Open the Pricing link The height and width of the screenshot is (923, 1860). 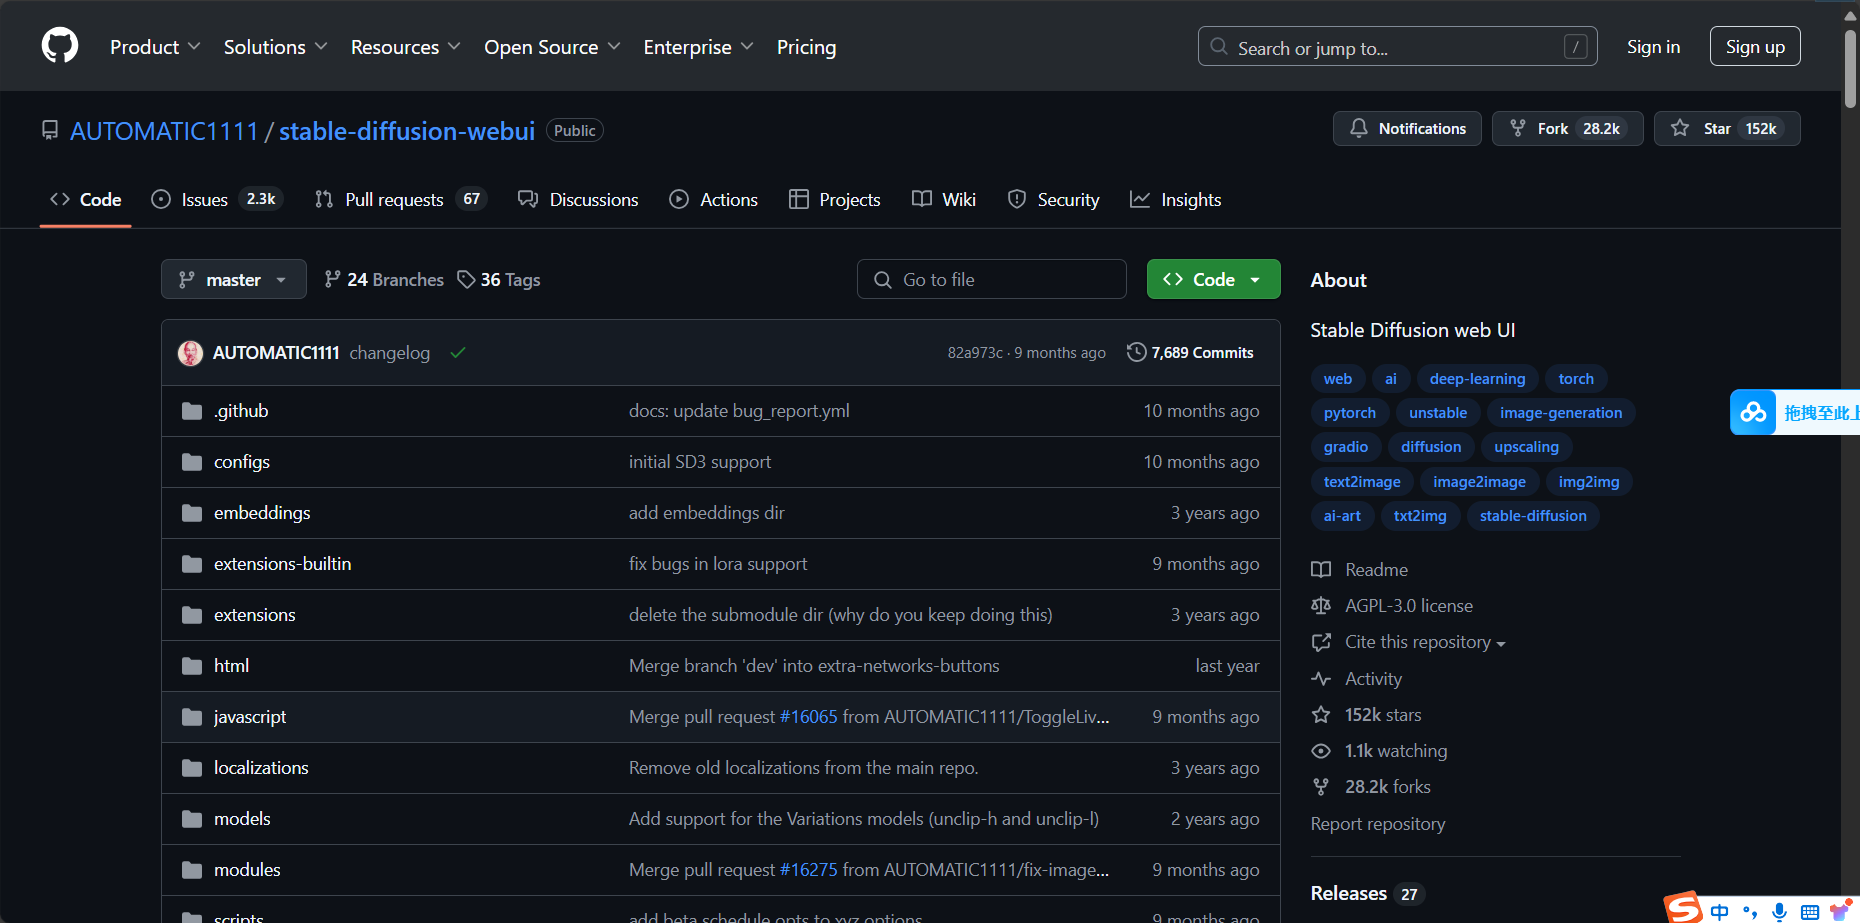(x=806, y=47)
